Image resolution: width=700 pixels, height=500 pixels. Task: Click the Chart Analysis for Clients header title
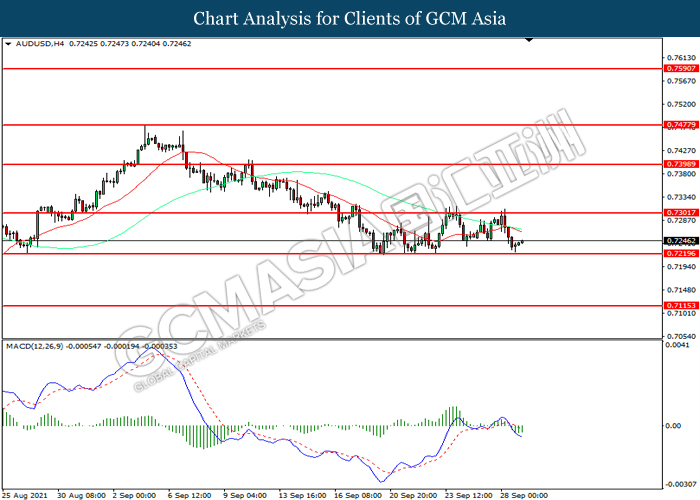(350, 19)
